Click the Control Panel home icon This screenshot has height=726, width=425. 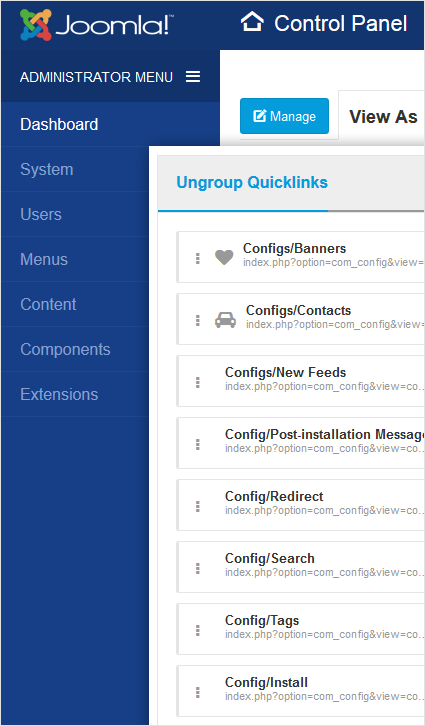[252, 22]
